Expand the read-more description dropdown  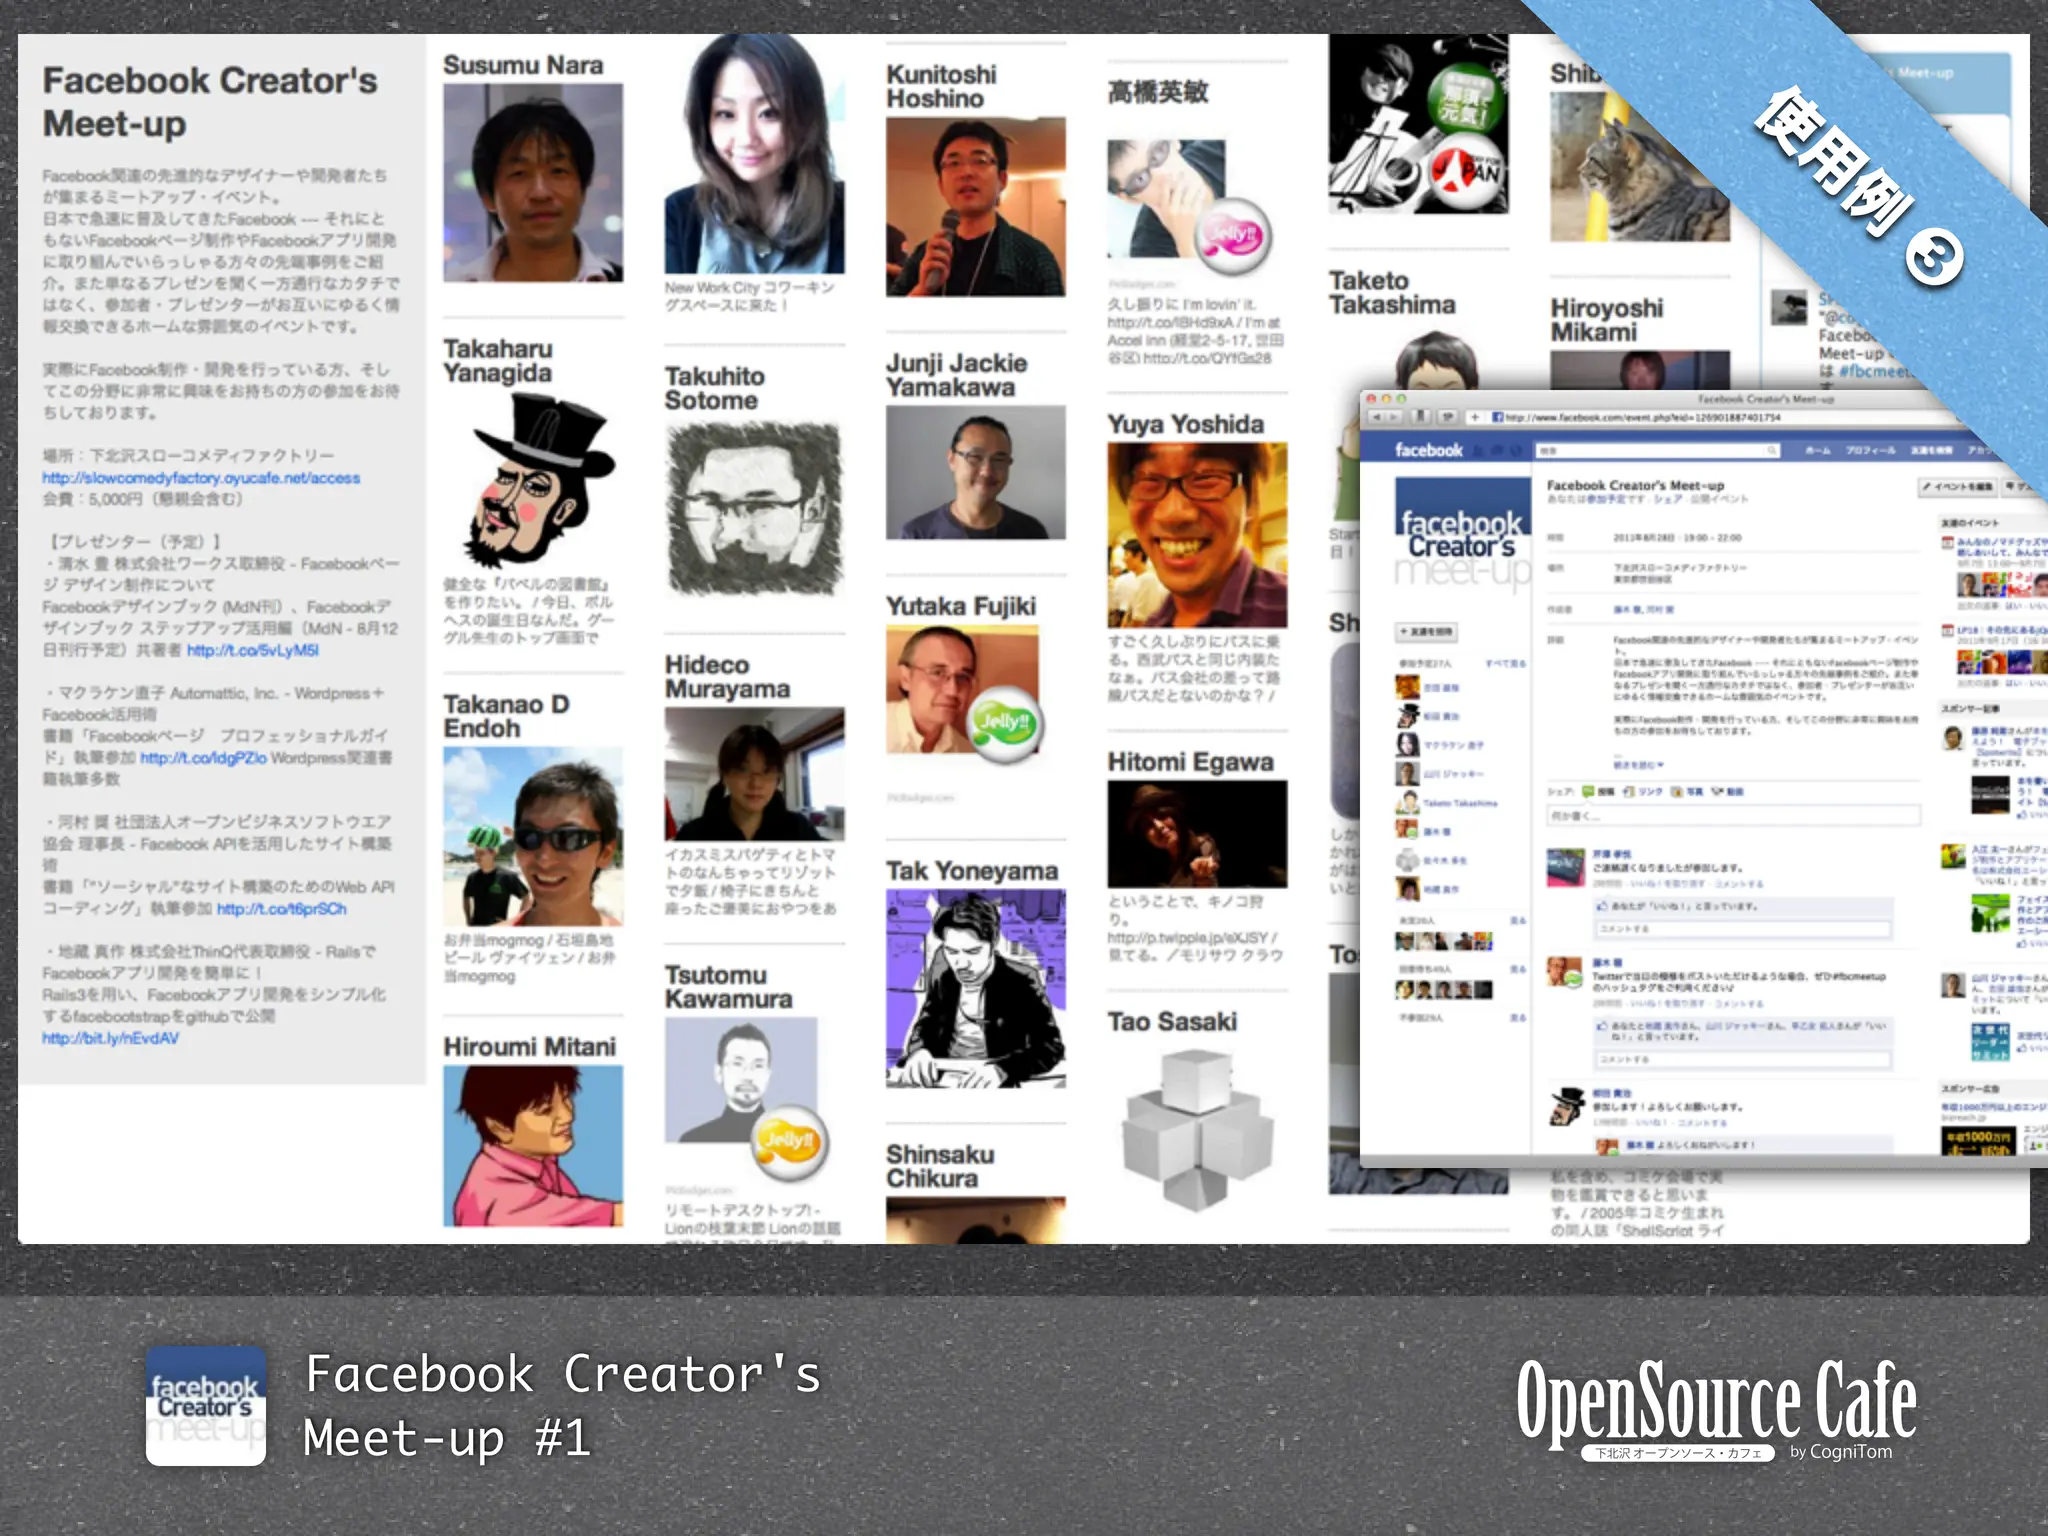(x=1637, y=765)
